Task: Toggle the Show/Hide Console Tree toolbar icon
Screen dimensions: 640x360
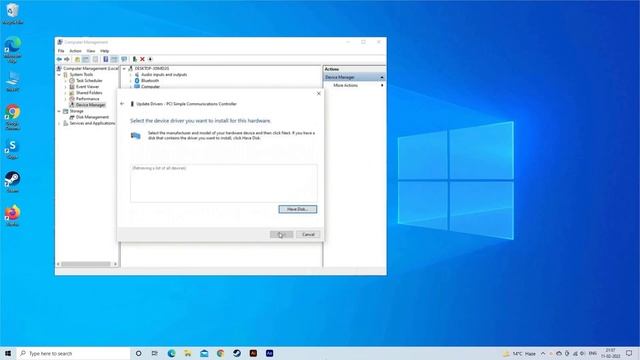Action: [86, 59]
